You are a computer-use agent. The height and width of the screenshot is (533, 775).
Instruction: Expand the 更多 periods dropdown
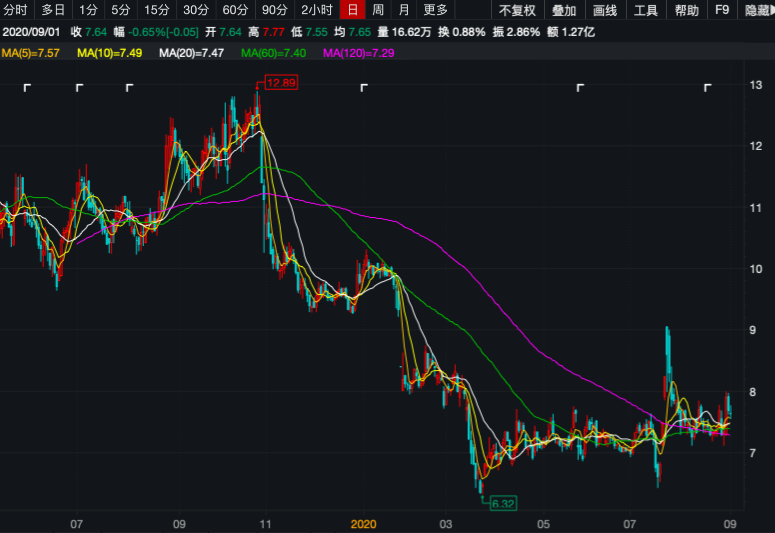[x=436, y=11]
